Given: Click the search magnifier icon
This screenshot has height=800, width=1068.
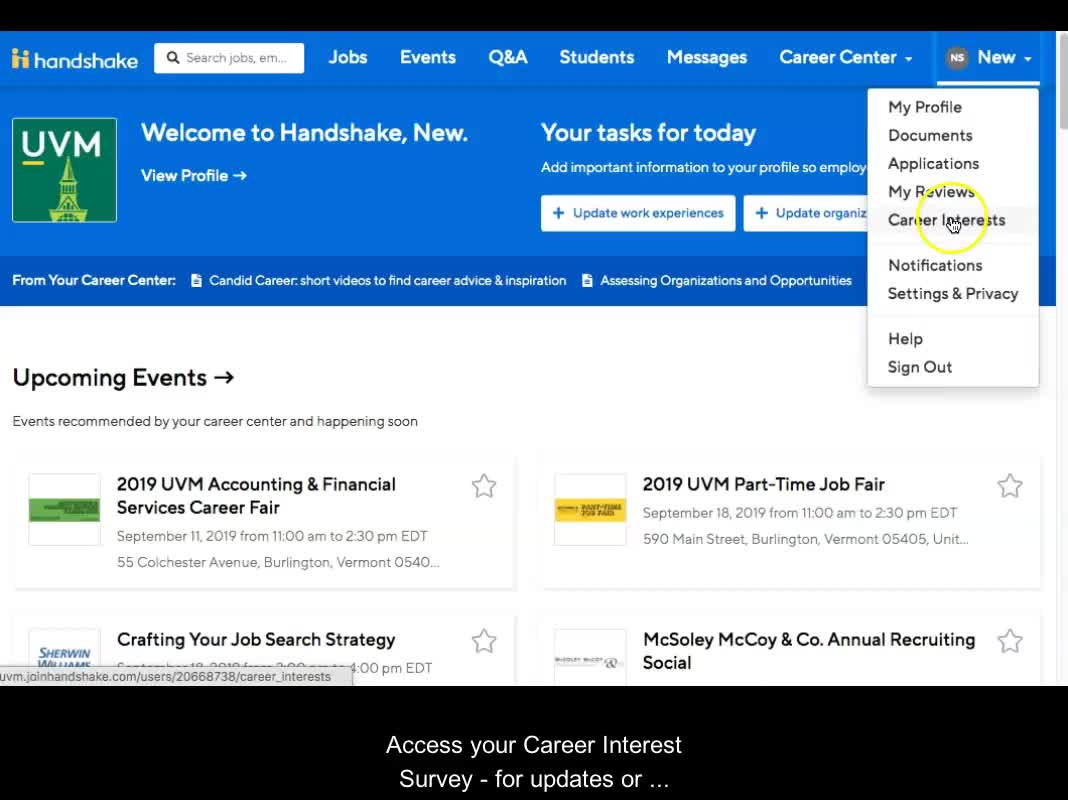Looking at the screenshot, I should click(173, 58).
